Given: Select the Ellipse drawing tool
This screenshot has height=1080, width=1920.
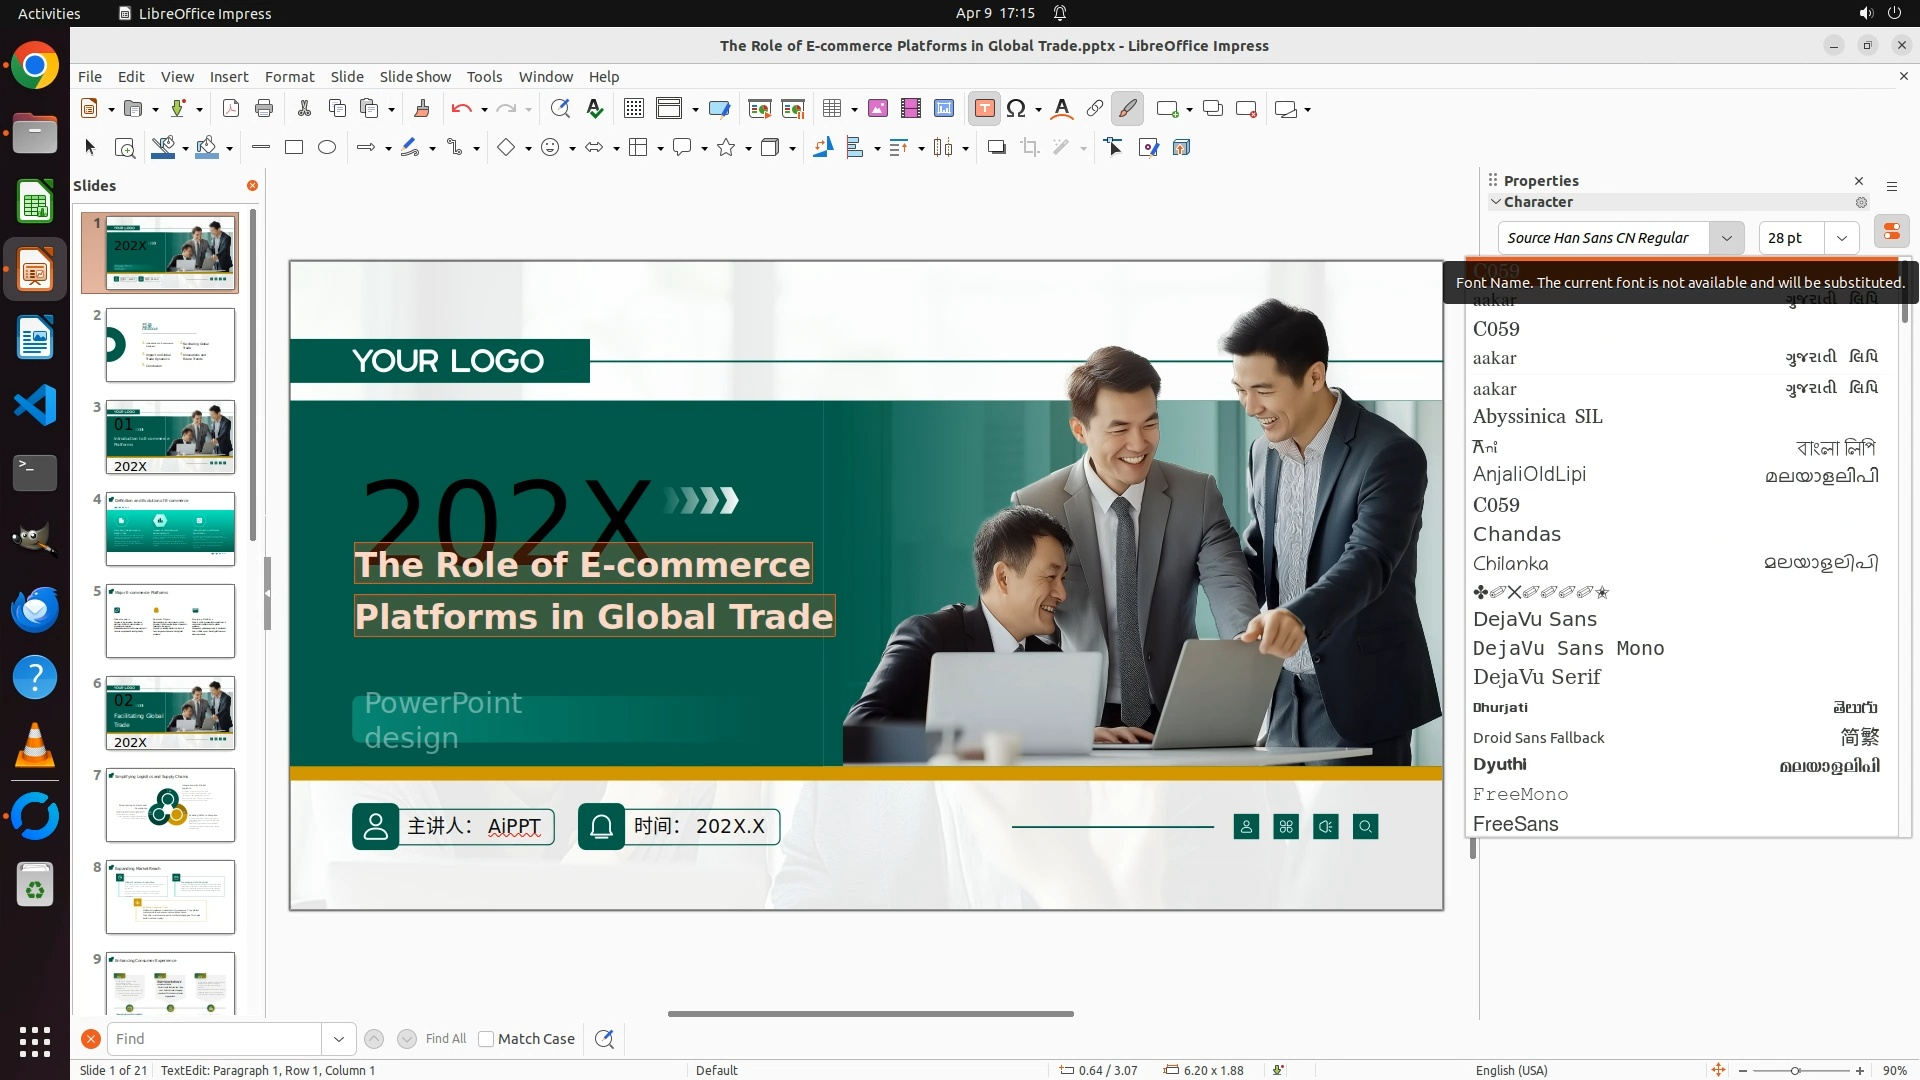Looking at the screenshot, I should (x=327, y=148).
